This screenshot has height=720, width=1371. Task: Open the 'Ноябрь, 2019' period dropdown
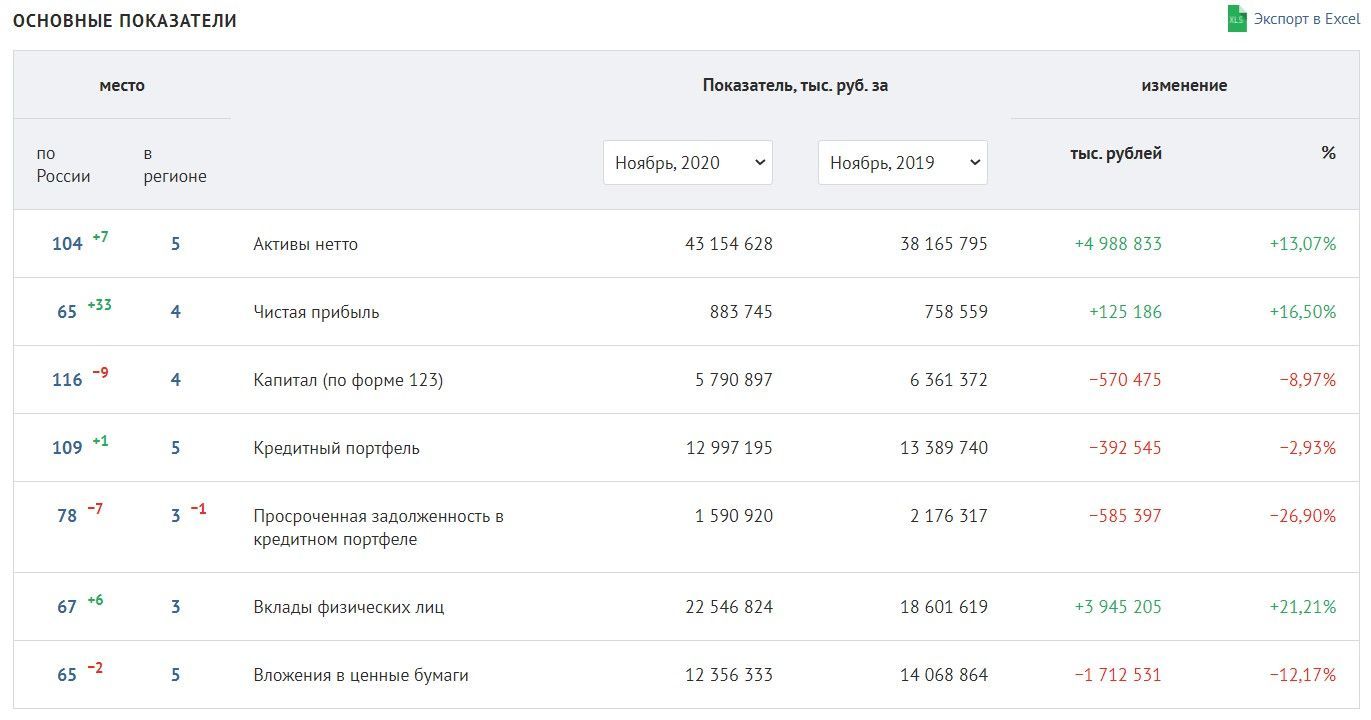point(903,162)
